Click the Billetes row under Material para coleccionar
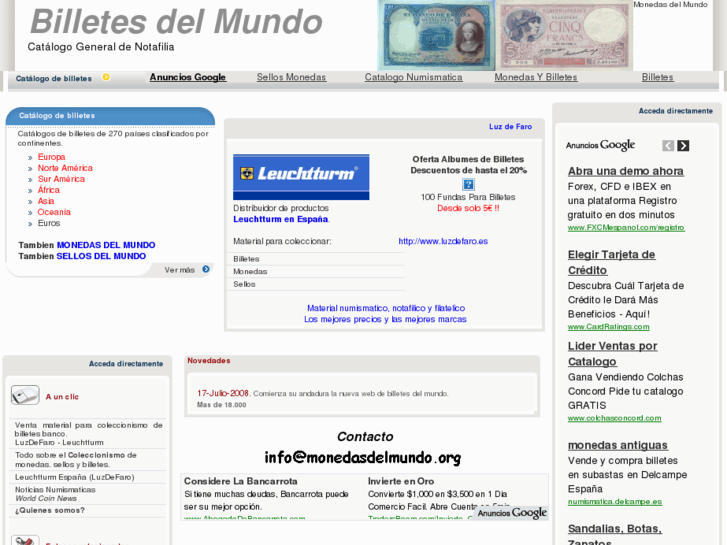Image resolution: width=727 pixels, height=545 pixels. coord(316,259)
